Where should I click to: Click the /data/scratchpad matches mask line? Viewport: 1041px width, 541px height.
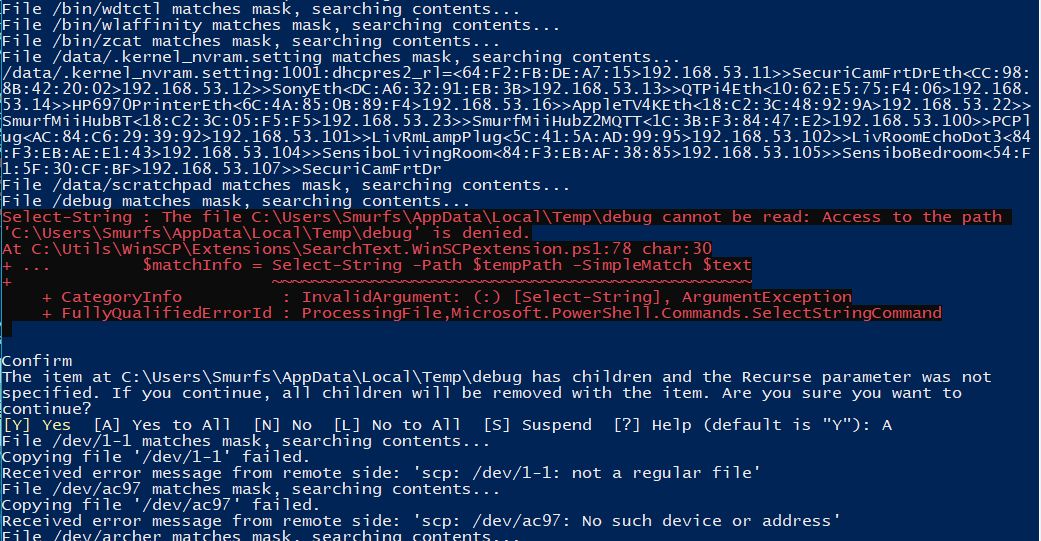point(272,185)
